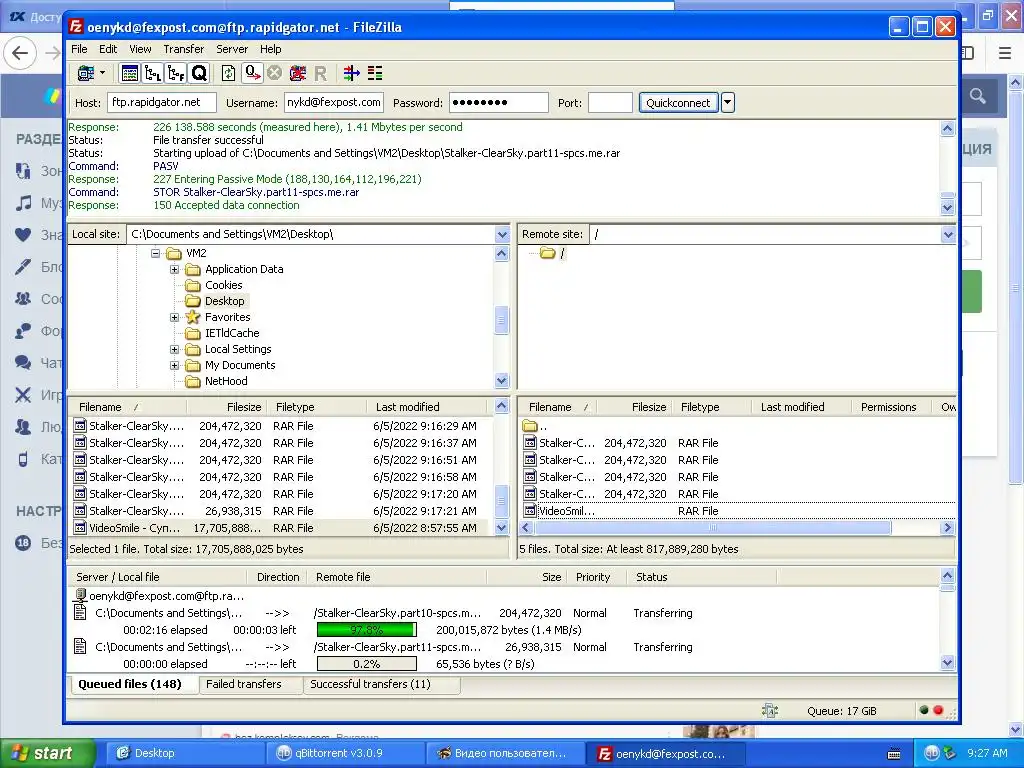Toggle queue processing icon
1024x768 pixels.
click(252, 73)
